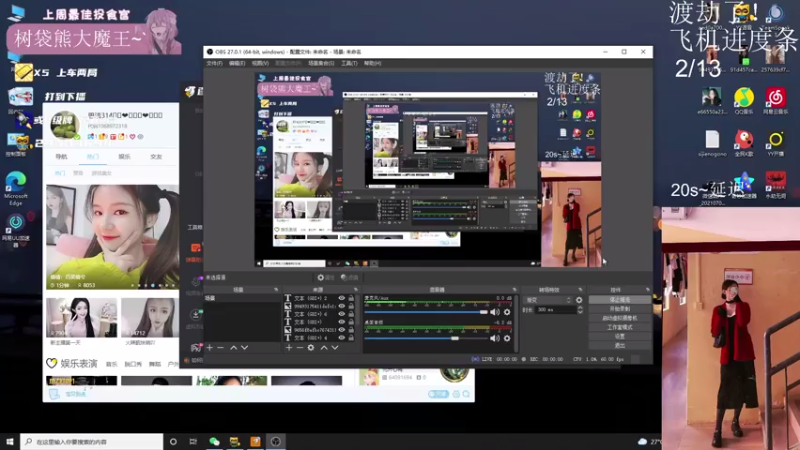Remove selected source with minus icon
This screenshot has width=800, height=450.
coord(299,347)
